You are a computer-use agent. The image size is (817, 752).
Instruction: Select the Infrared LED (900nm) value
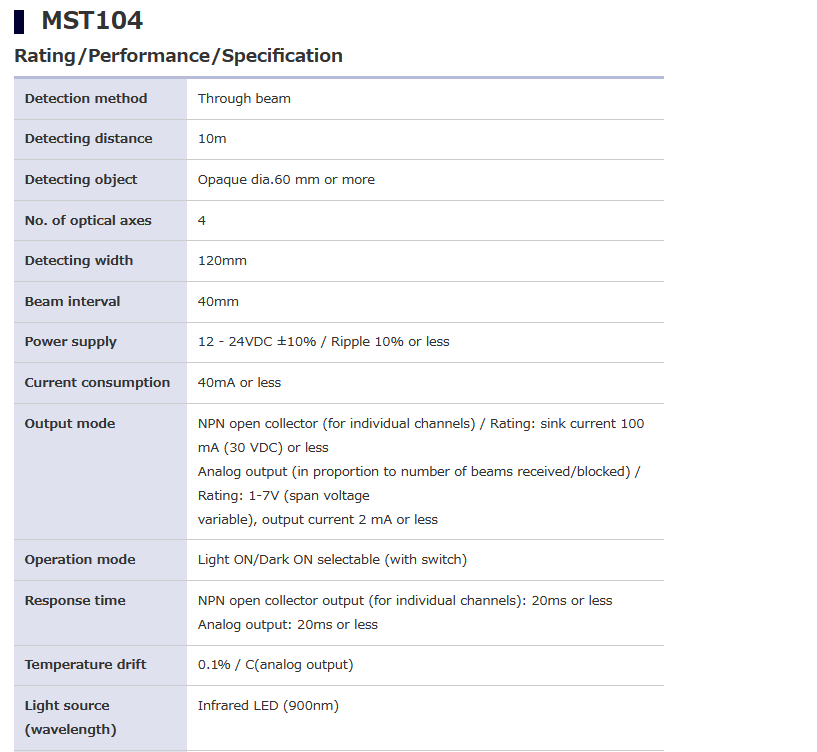pos(268,706)
